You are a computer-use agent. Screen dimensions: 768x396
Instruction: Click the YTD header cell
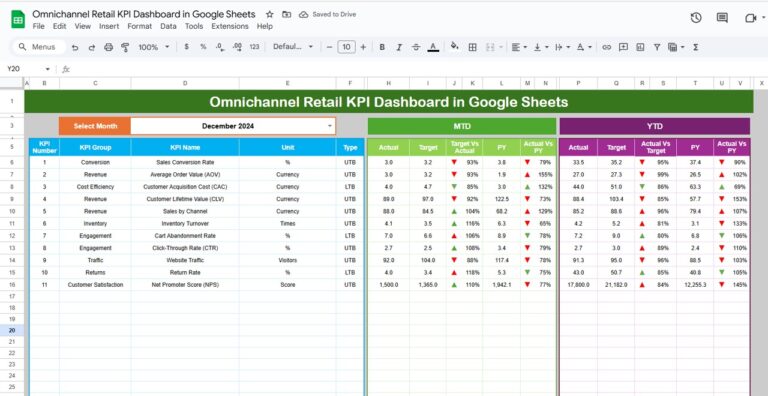[x=654, y=126]
